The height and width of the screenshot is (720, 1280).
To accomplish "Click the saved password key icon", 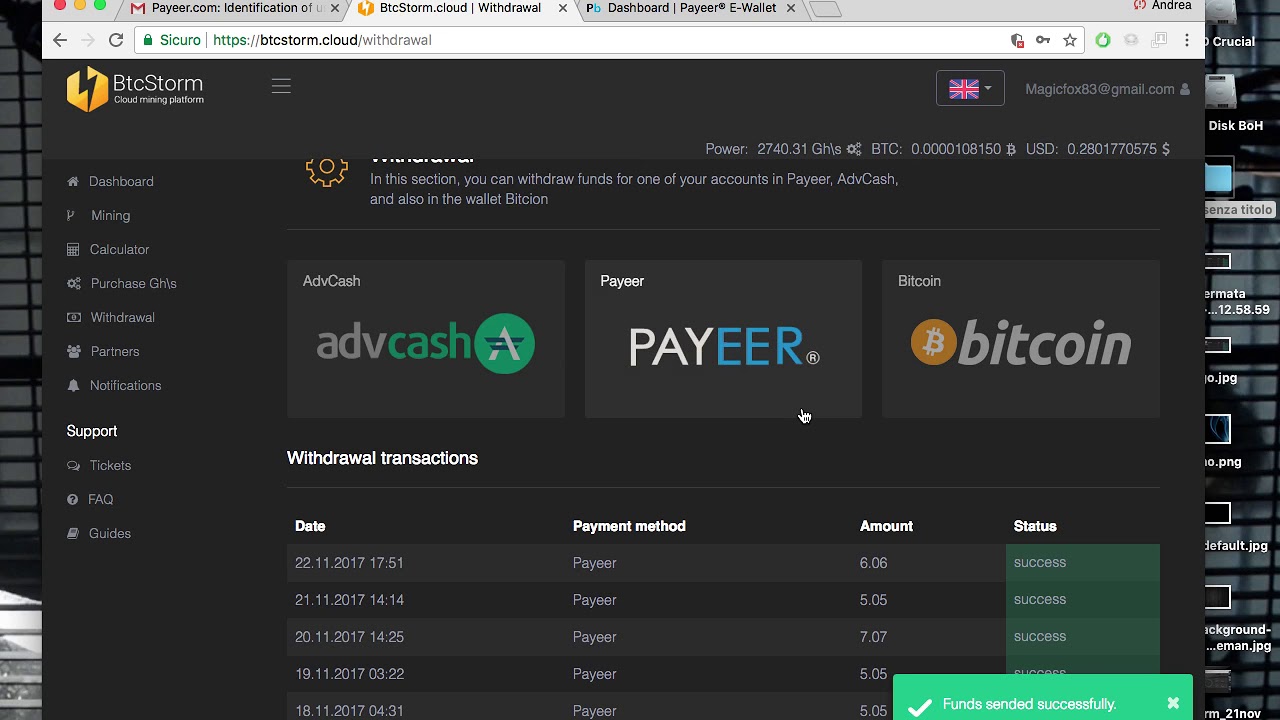I will pyautogui.click(x=1043, y=40).
